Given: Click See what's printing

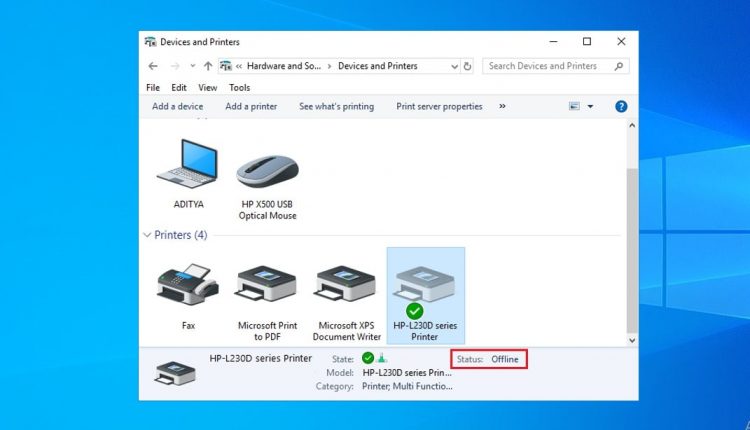Looking at the screenshot, I should point(336,106).
